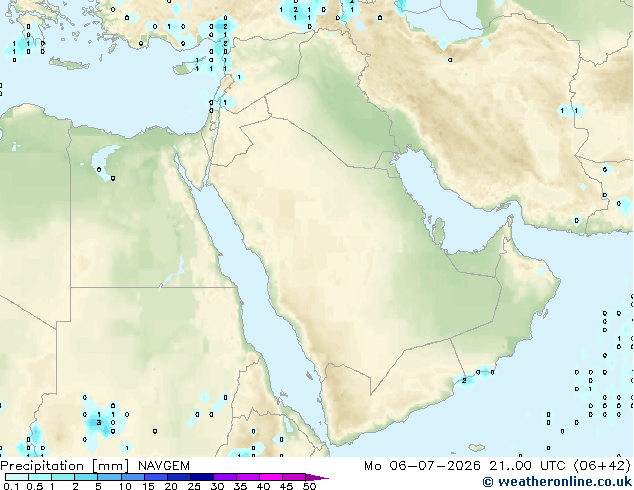
Task: Click the '(06+42)' run offset label
Action: (x=602, y=466)
